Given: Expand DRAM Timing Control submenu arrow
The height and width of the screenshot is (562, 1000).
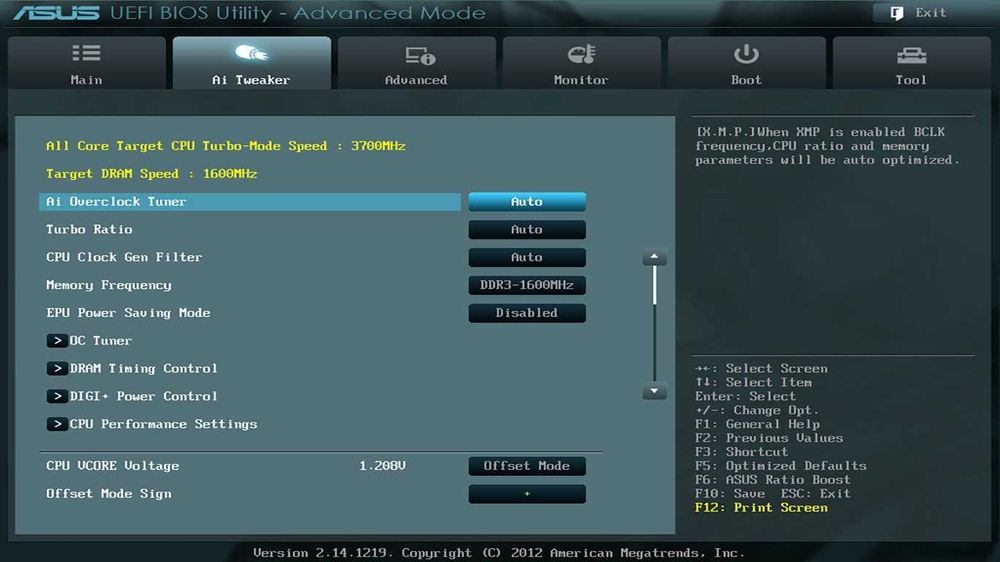Looking at the screenshot, I should (x=57, y=369).
